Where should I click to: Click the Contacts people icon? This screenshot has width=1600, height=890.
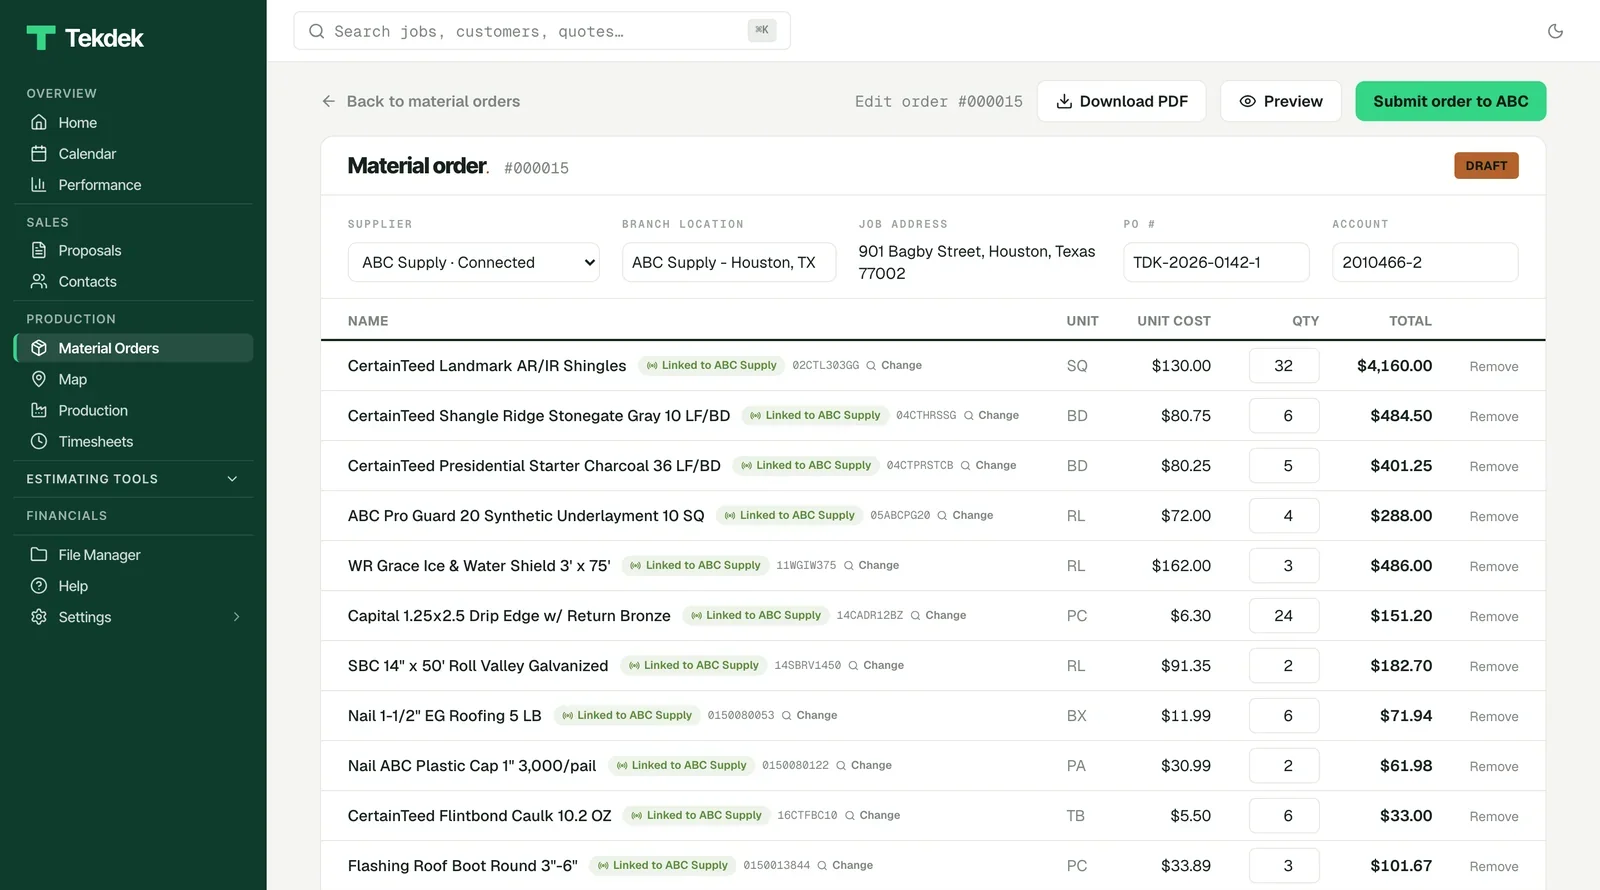tap(39, 282)
